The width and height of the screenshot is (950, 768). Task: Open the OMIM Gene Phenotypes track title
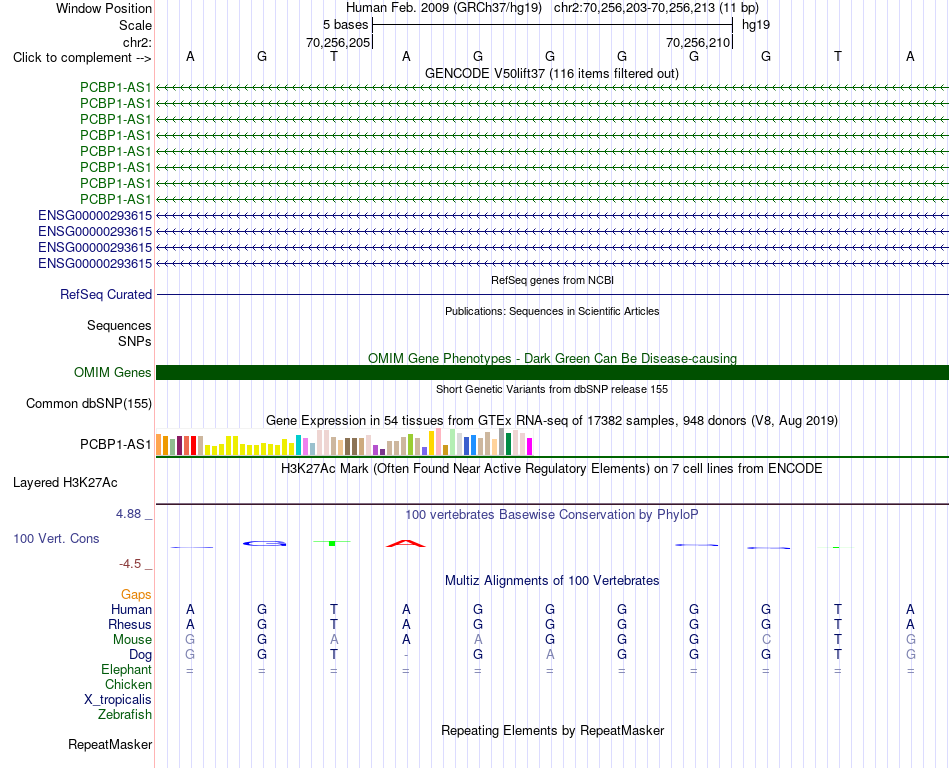[x=552, y=358]
